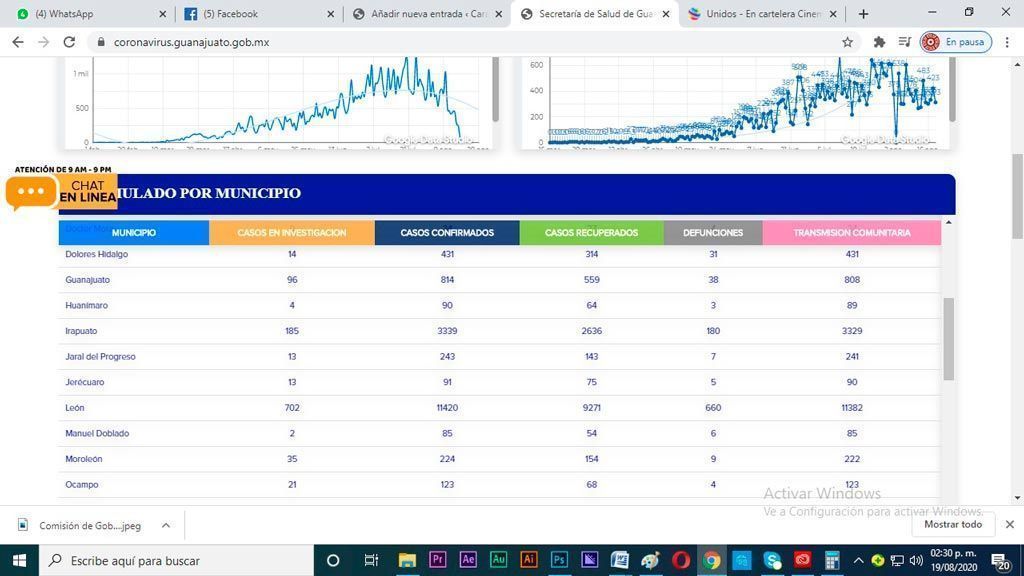
Task: Click the municipality table's scrollbar thumb
Action: [x=948, y=338]
